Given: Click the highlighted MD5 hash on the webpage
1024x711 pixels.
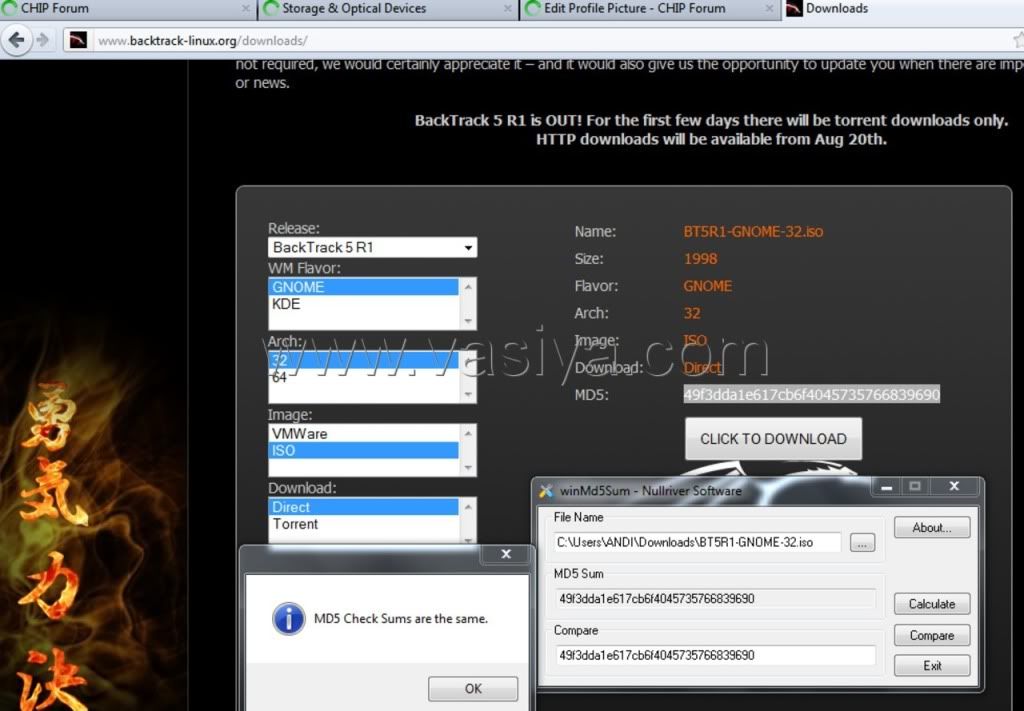Looking at the screenshot, I should (x=812, y=394).
